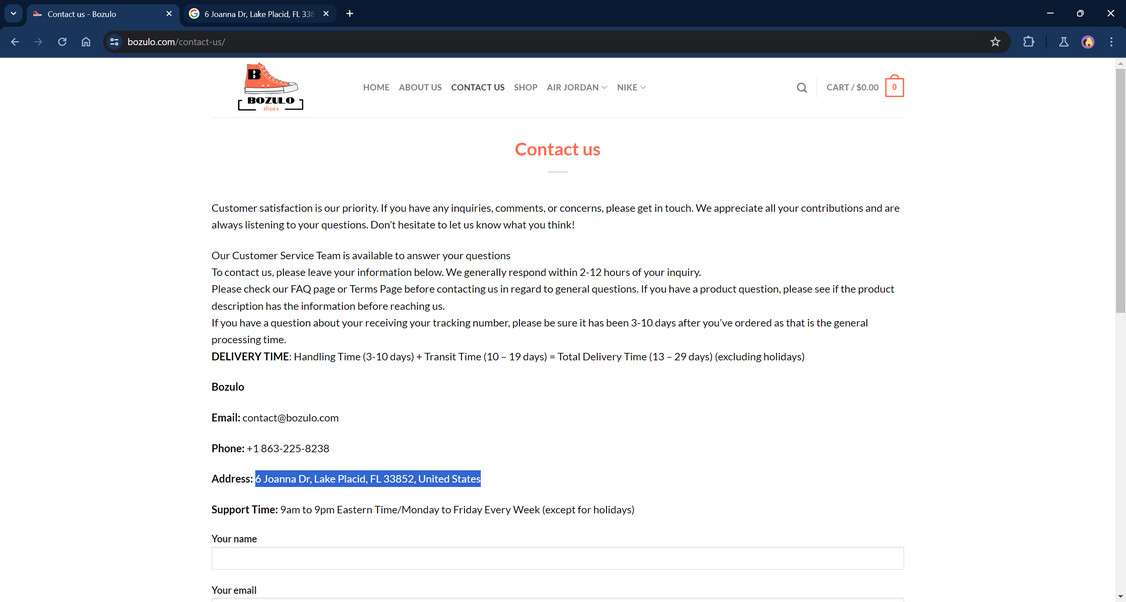Expand the Air Jordan menu
Screen dimensions: 1126x602
coord(577,88)
